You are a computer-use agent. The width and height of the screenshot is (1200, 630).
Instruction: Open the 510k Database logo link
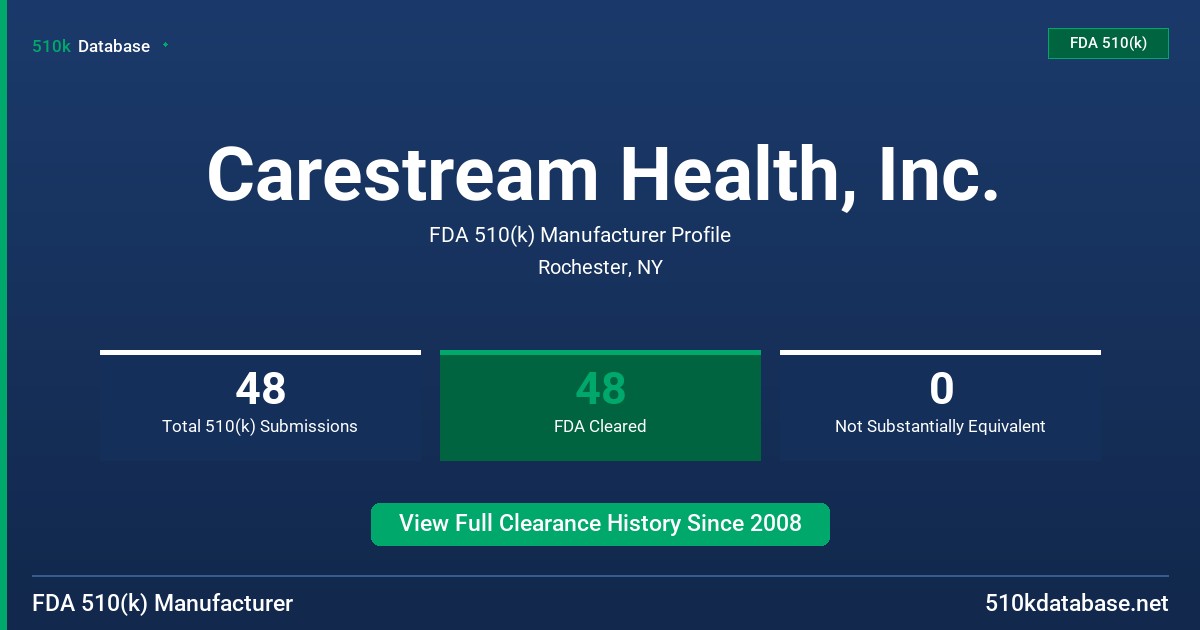91,46
